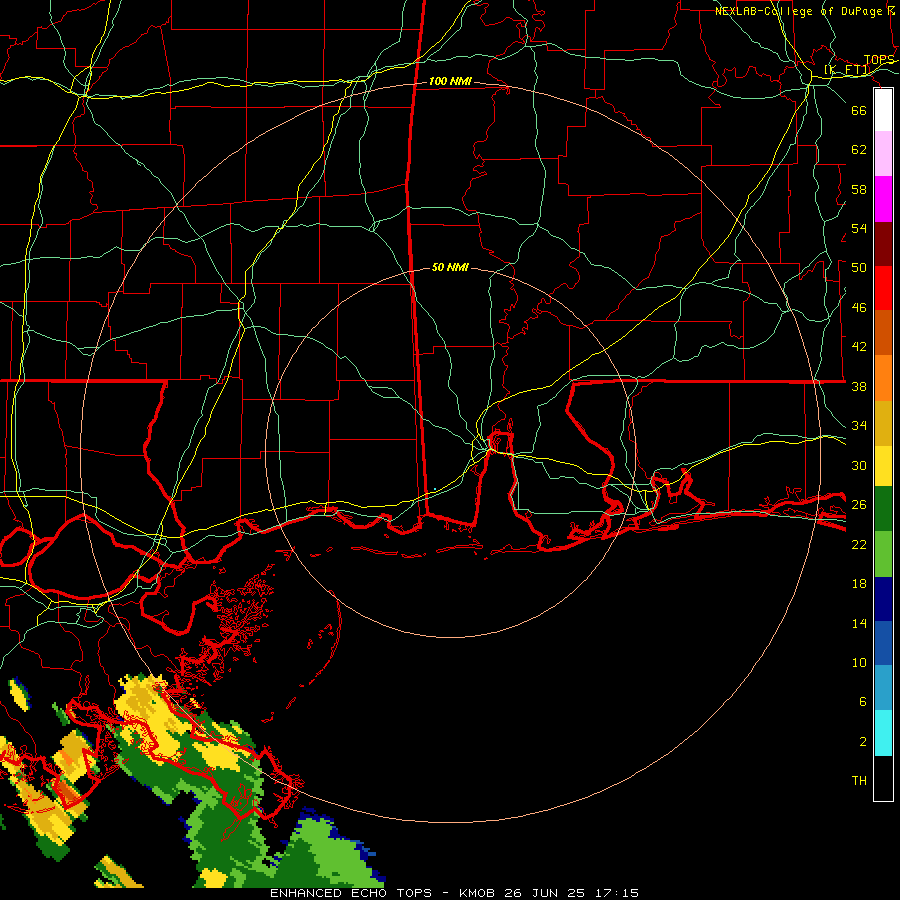The image size is (900, 900).
Task: Click legend value 30
Action: pos(859,465)
